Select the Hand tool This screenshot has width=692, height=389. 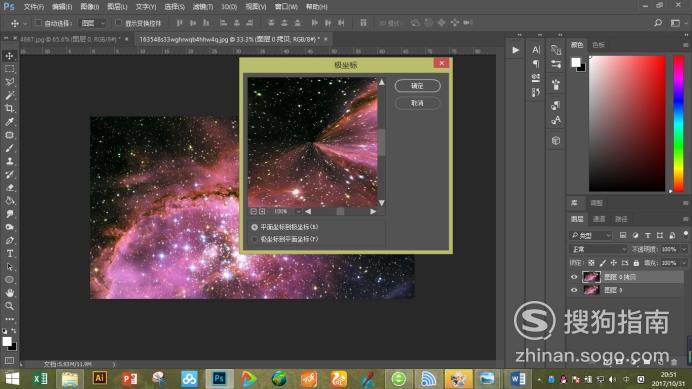9,293
